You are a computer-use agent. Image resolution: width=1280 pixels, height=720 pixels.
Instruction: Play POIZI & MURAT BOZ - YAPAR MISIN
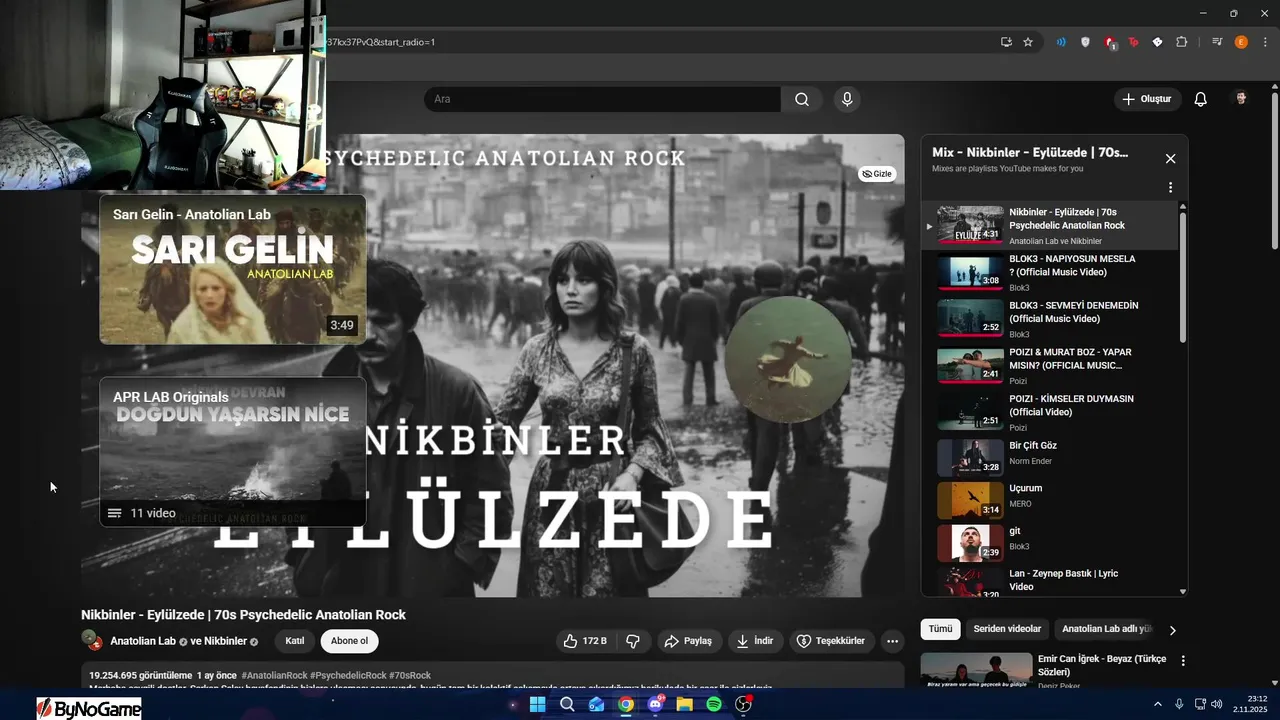1049,365
